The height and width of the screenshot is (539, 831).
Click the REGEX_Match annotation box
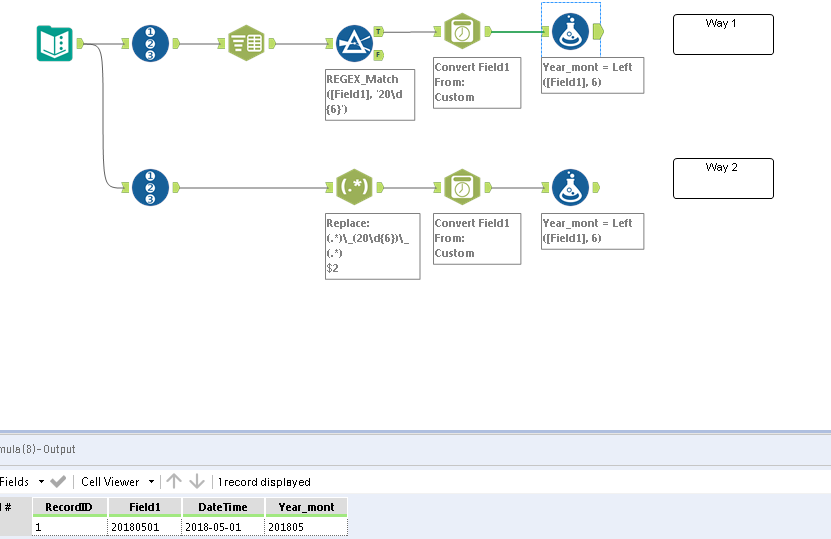click(x=370, y=95)
